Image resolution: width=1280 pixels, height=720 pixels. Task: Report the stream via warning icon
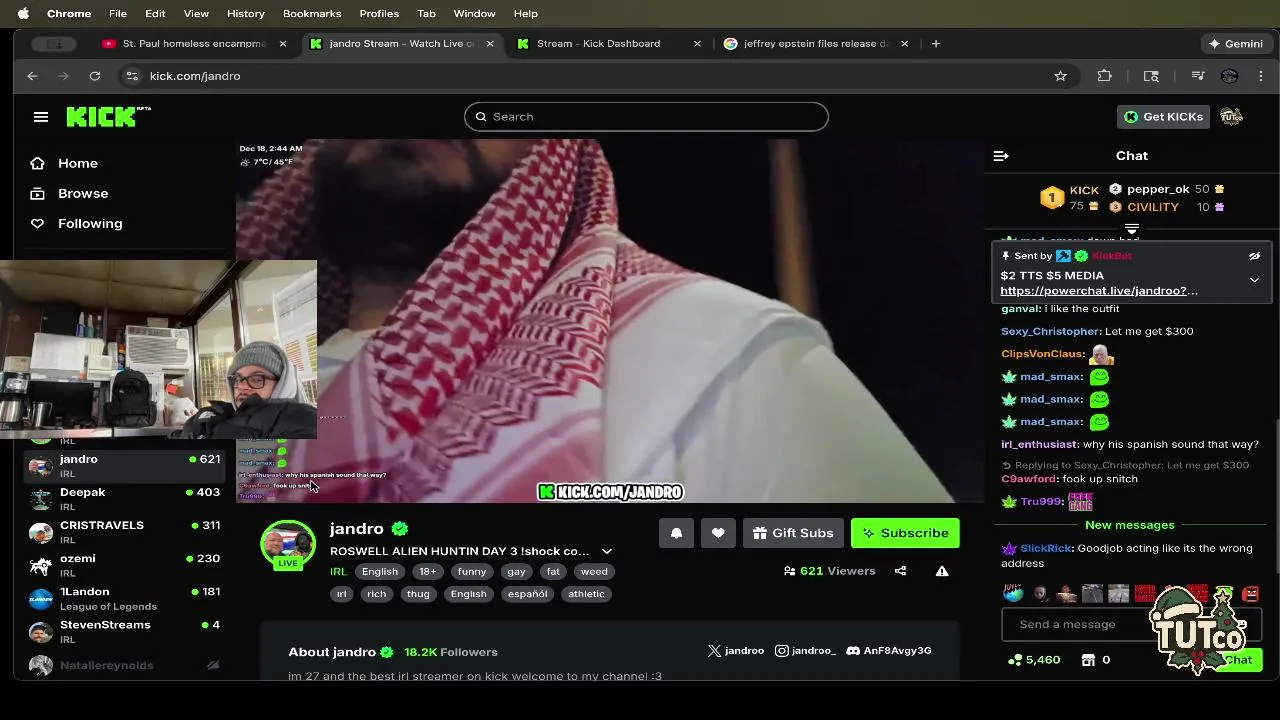(942, 571)
